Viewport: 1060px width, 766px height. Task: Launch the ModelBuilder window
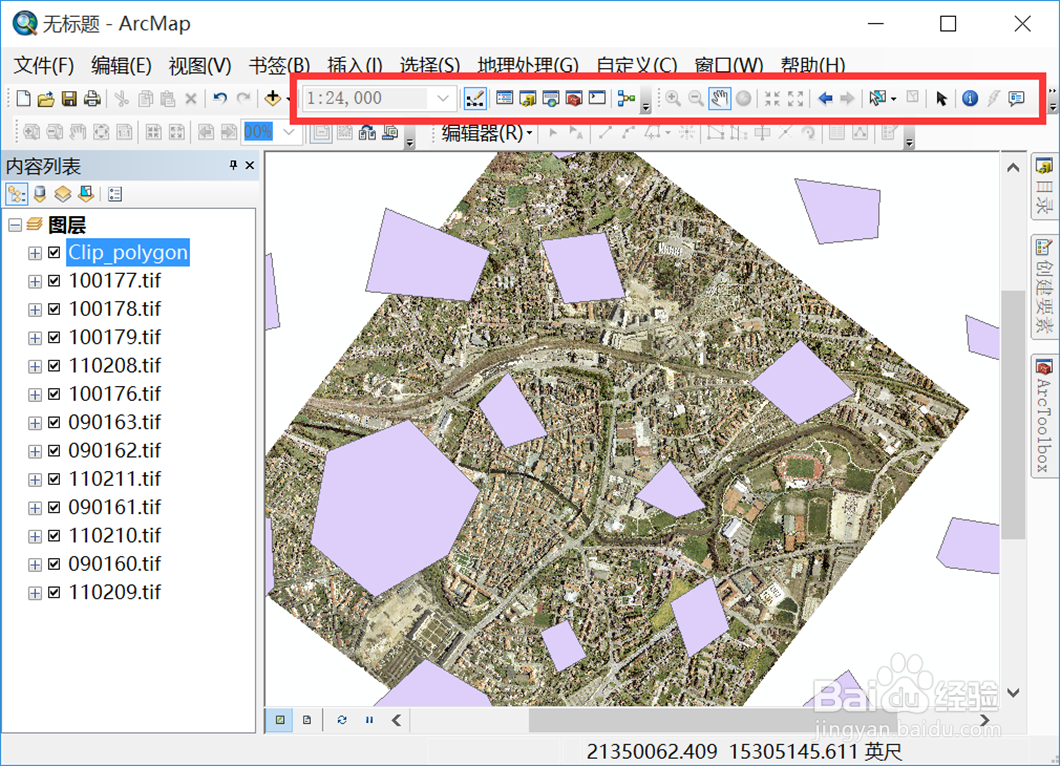pyautogui.click(x=626, y=99)
